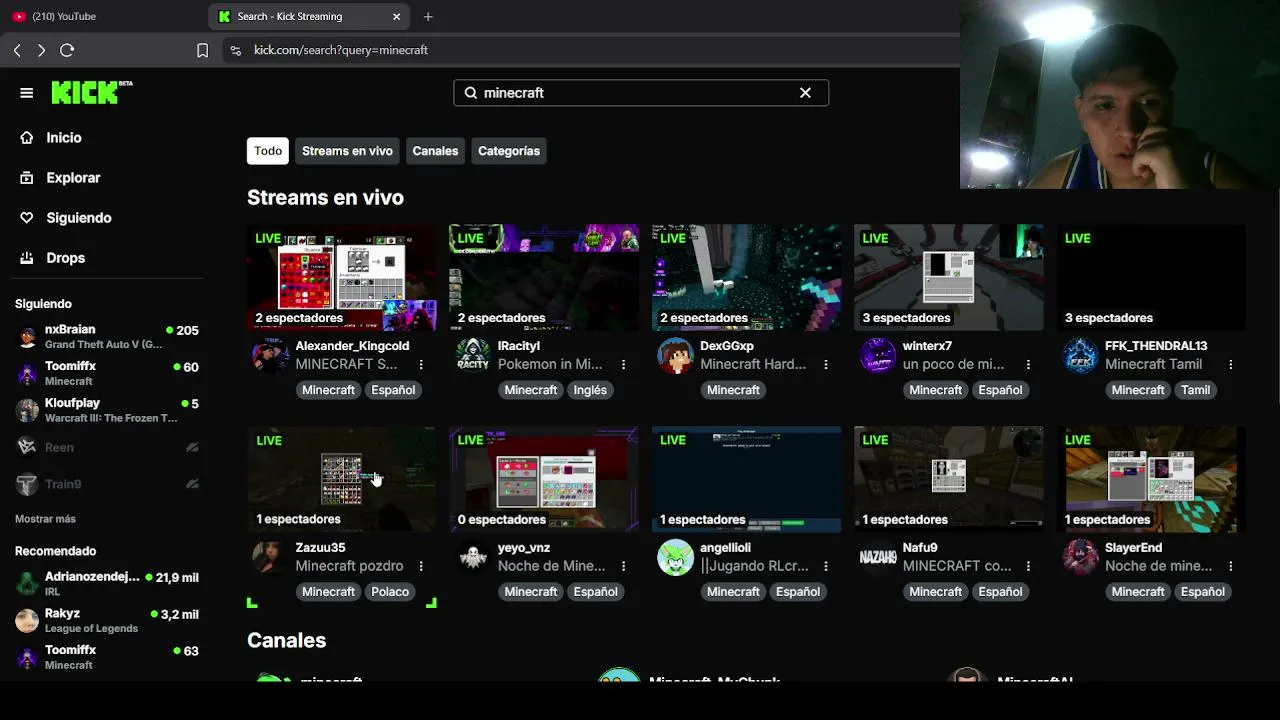Viewport: 1280px width, 720px height.
Task: Close the Search - Kick Streaming tab
Action: [396, 16]
